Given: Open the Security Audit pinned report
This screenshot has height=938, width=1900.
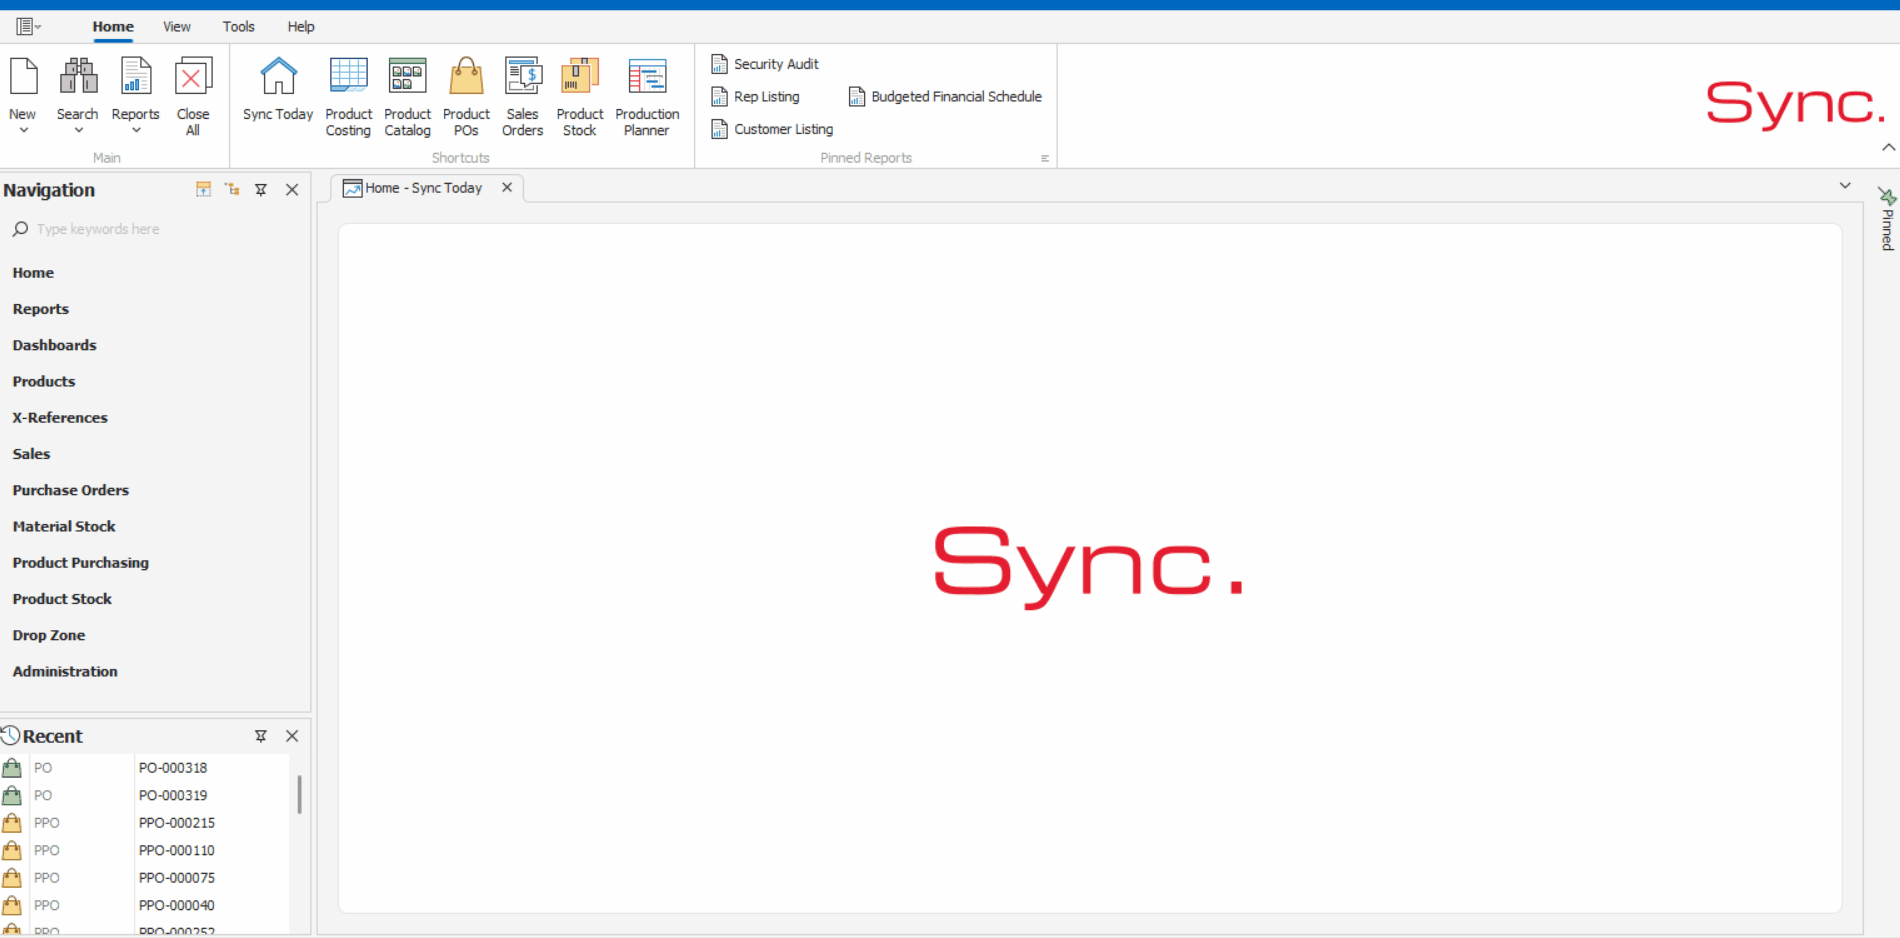Looking at the screenshot, I should click(x=765, y=64).
